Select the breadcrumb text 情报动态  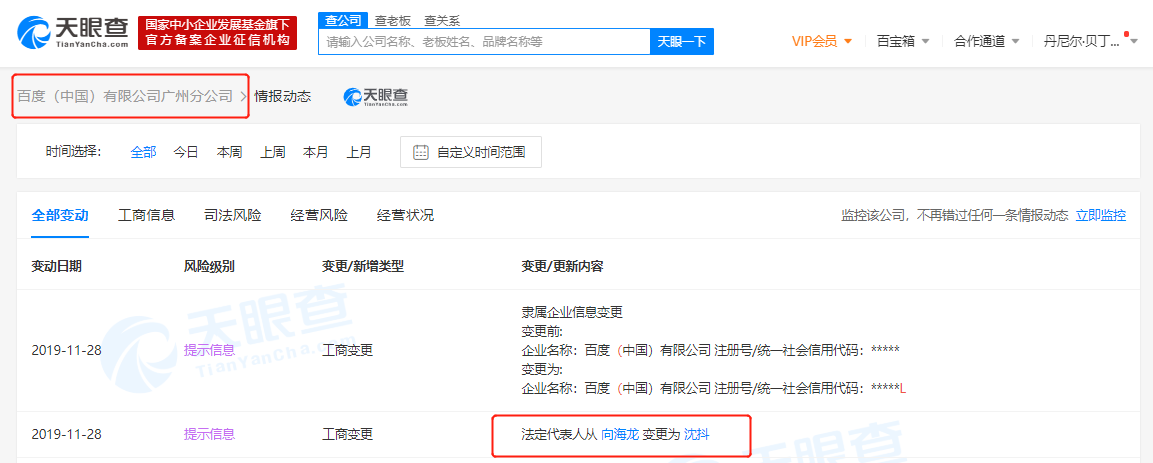click(x=282, y=96)
